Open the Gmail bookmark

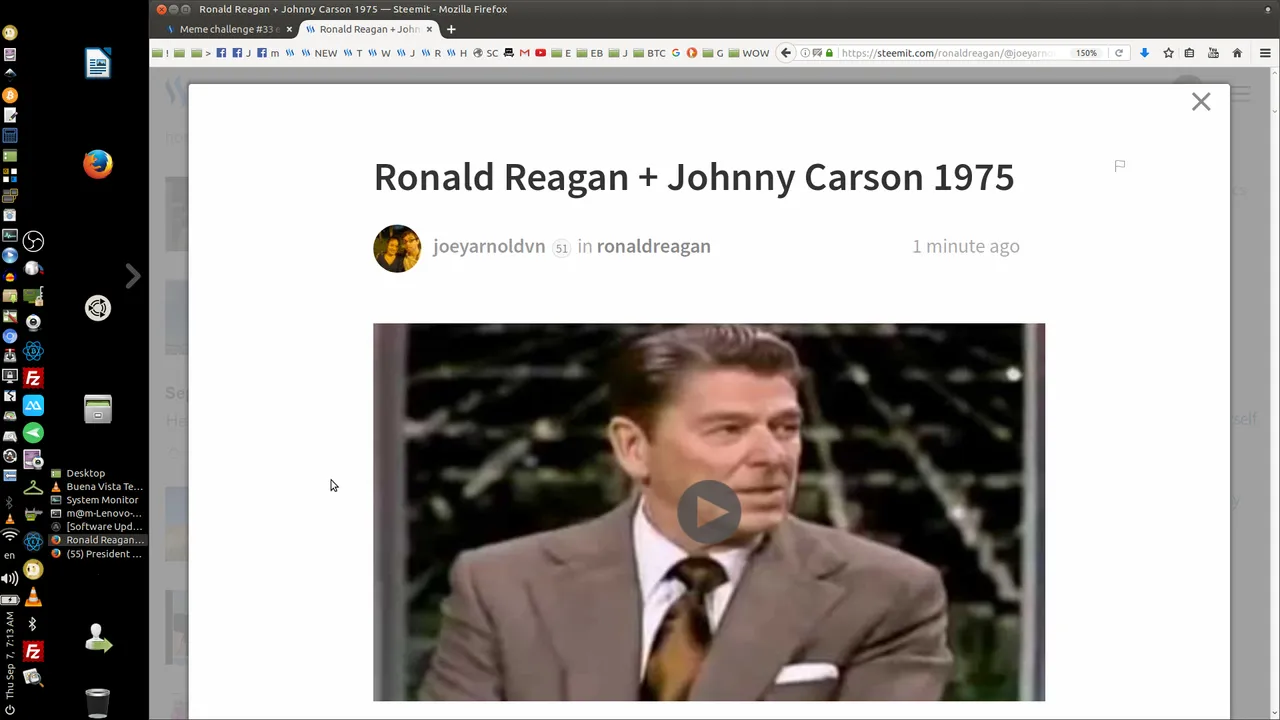coord(524,53)
